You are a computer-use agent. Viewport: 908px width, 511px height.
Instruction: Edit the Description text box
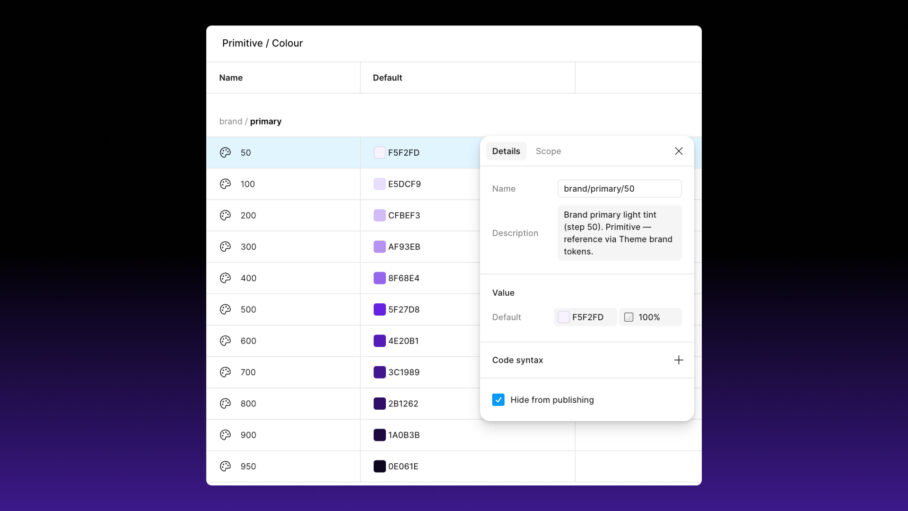(619, 233)
